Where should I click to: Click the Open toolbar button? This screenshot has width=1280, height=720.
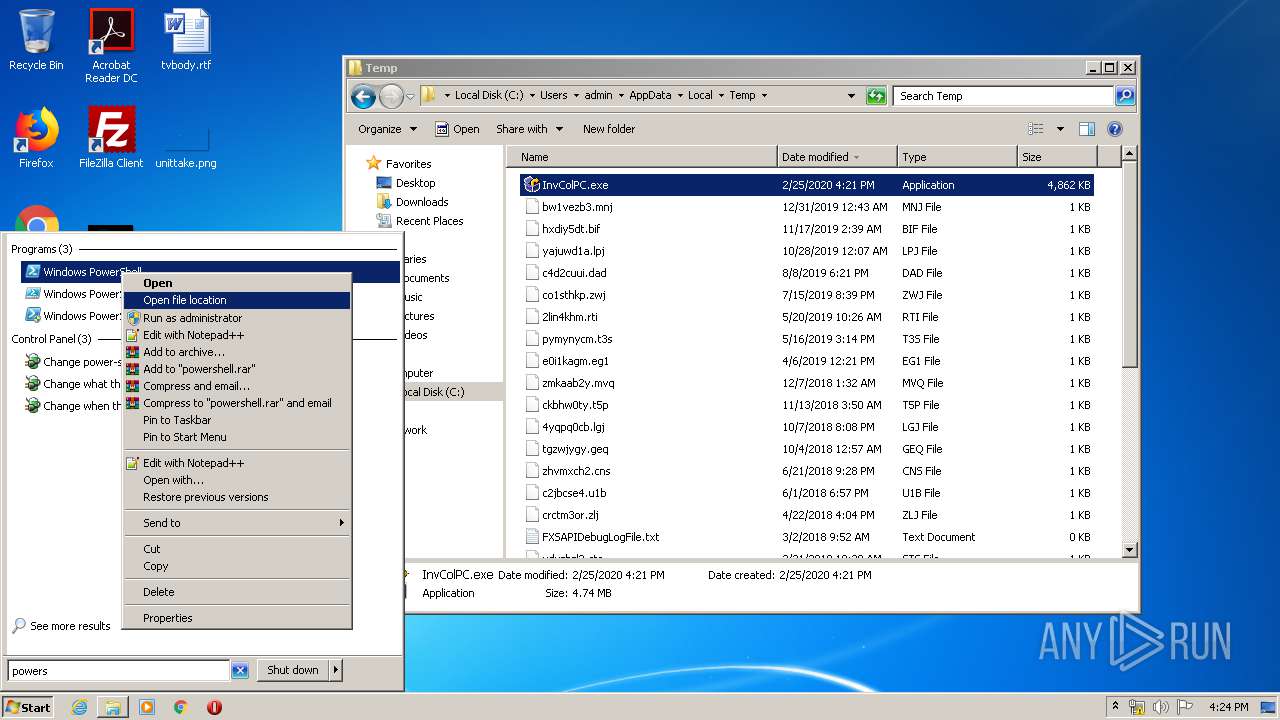coord(457,129)
